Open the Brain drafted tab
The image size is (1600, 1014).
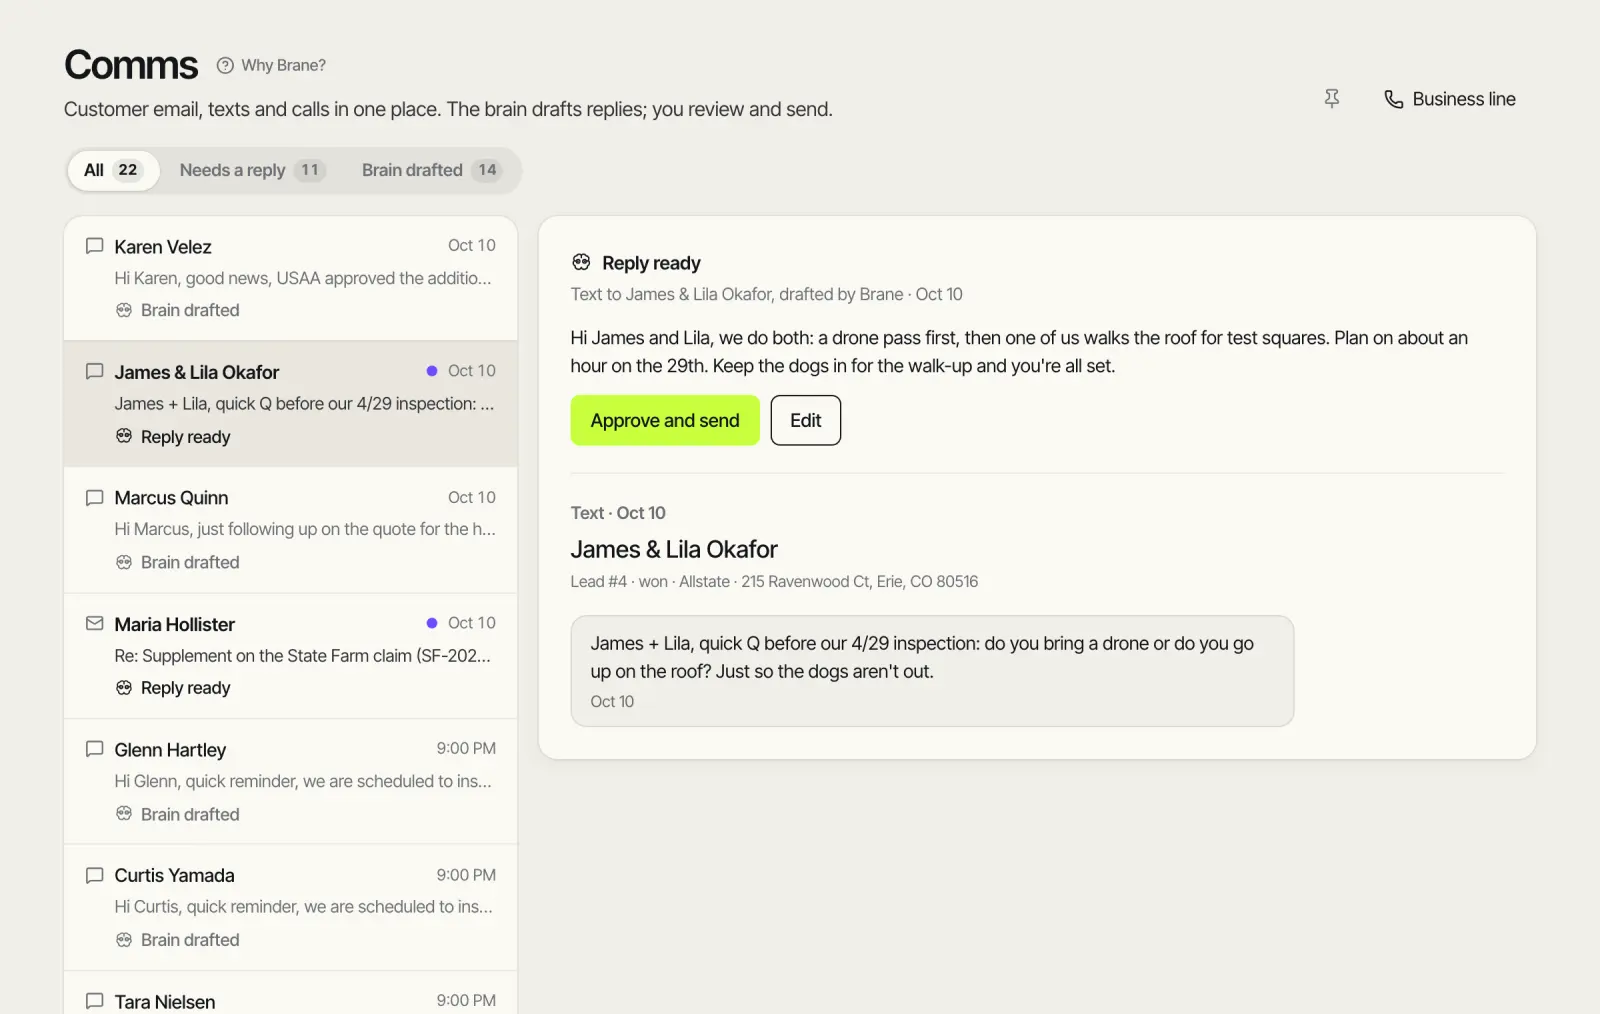pyautogui.click(x=430, y=170)
